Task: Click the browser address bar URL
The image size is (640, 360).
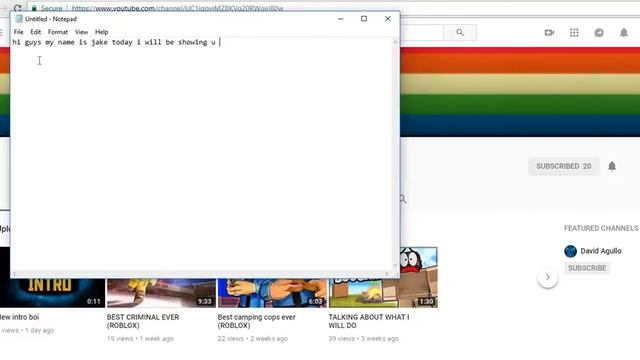Action: tap(178, 8)
